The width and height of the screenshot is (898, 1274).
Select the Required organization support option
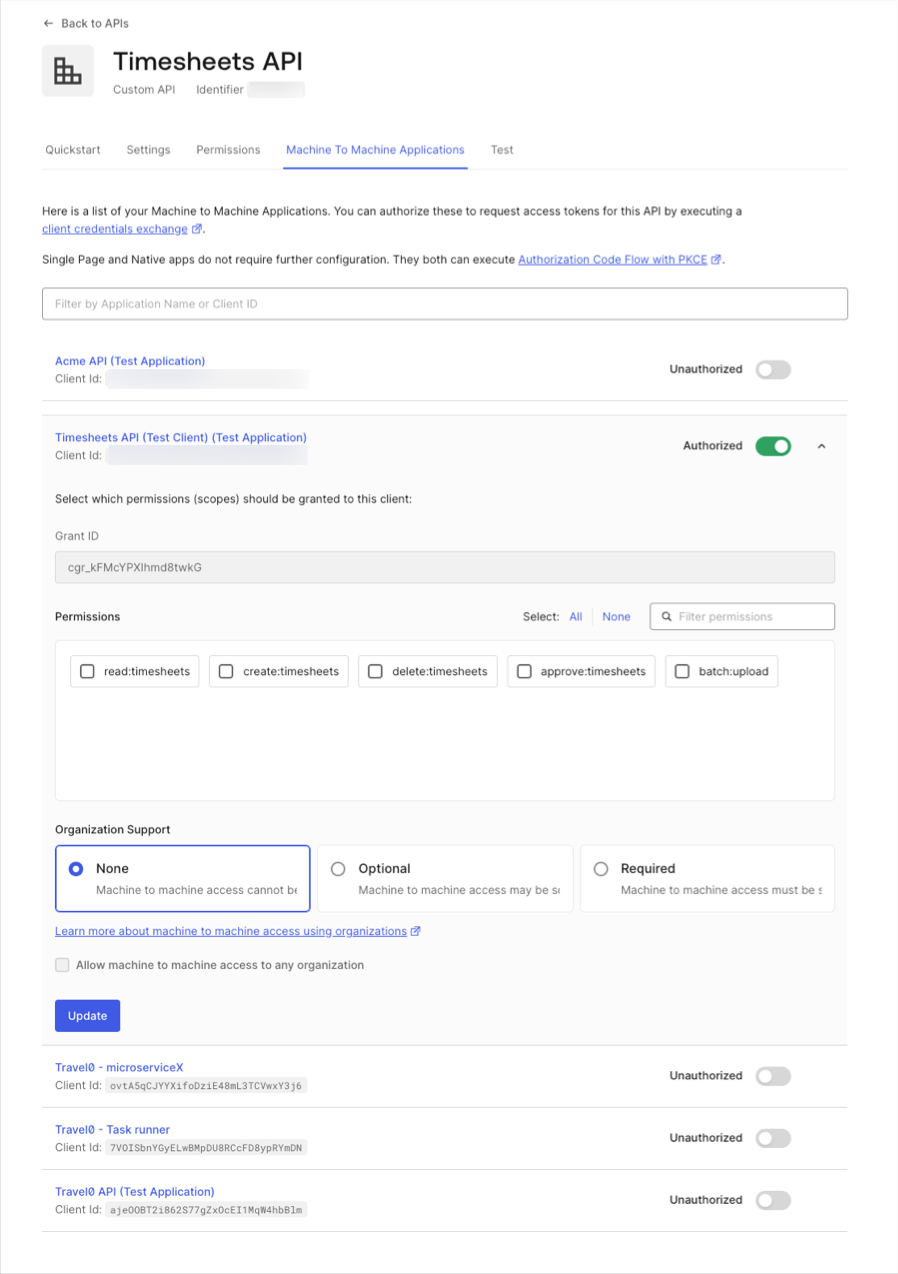click(600, 868)
